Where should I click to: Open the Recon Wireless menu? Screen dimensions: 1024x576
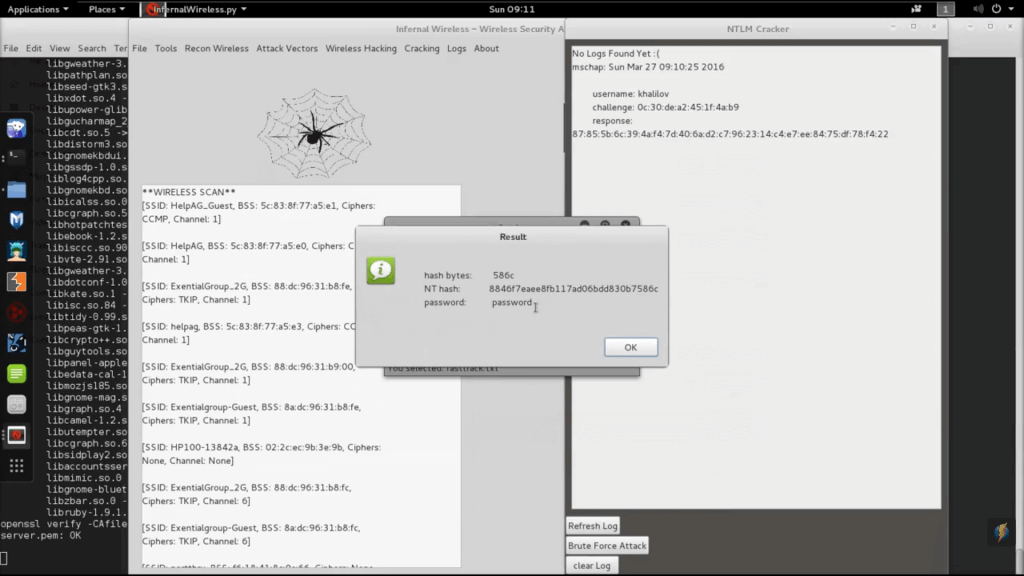click(216, 48)
